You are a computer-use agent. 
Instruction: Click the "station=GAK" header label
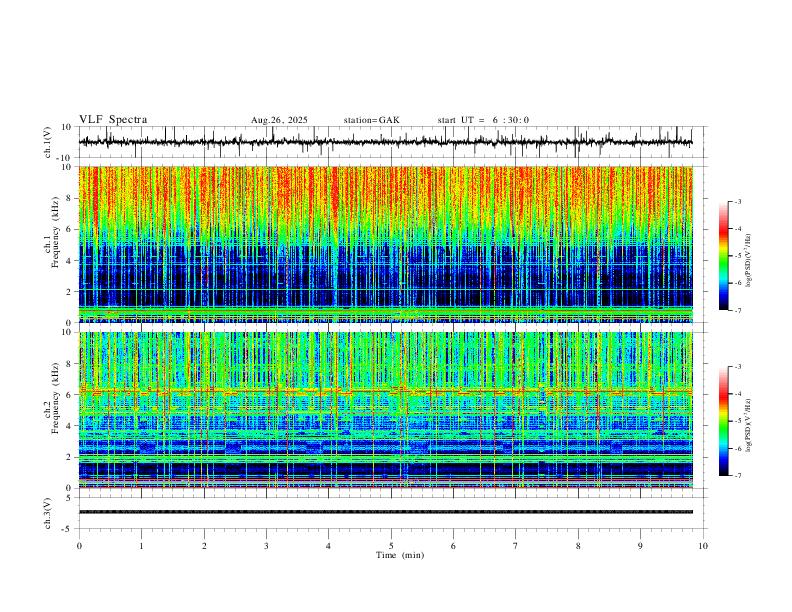click(x=372, y=120)
